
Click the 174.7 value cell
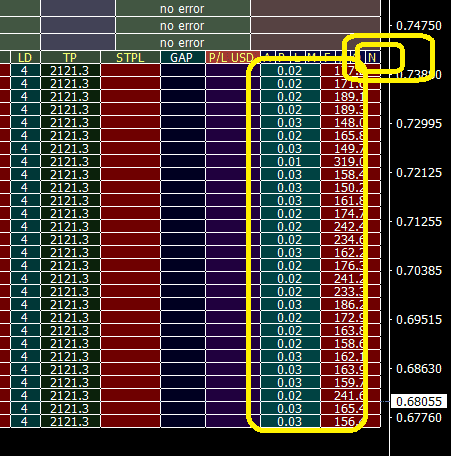[x=350, y=214]
